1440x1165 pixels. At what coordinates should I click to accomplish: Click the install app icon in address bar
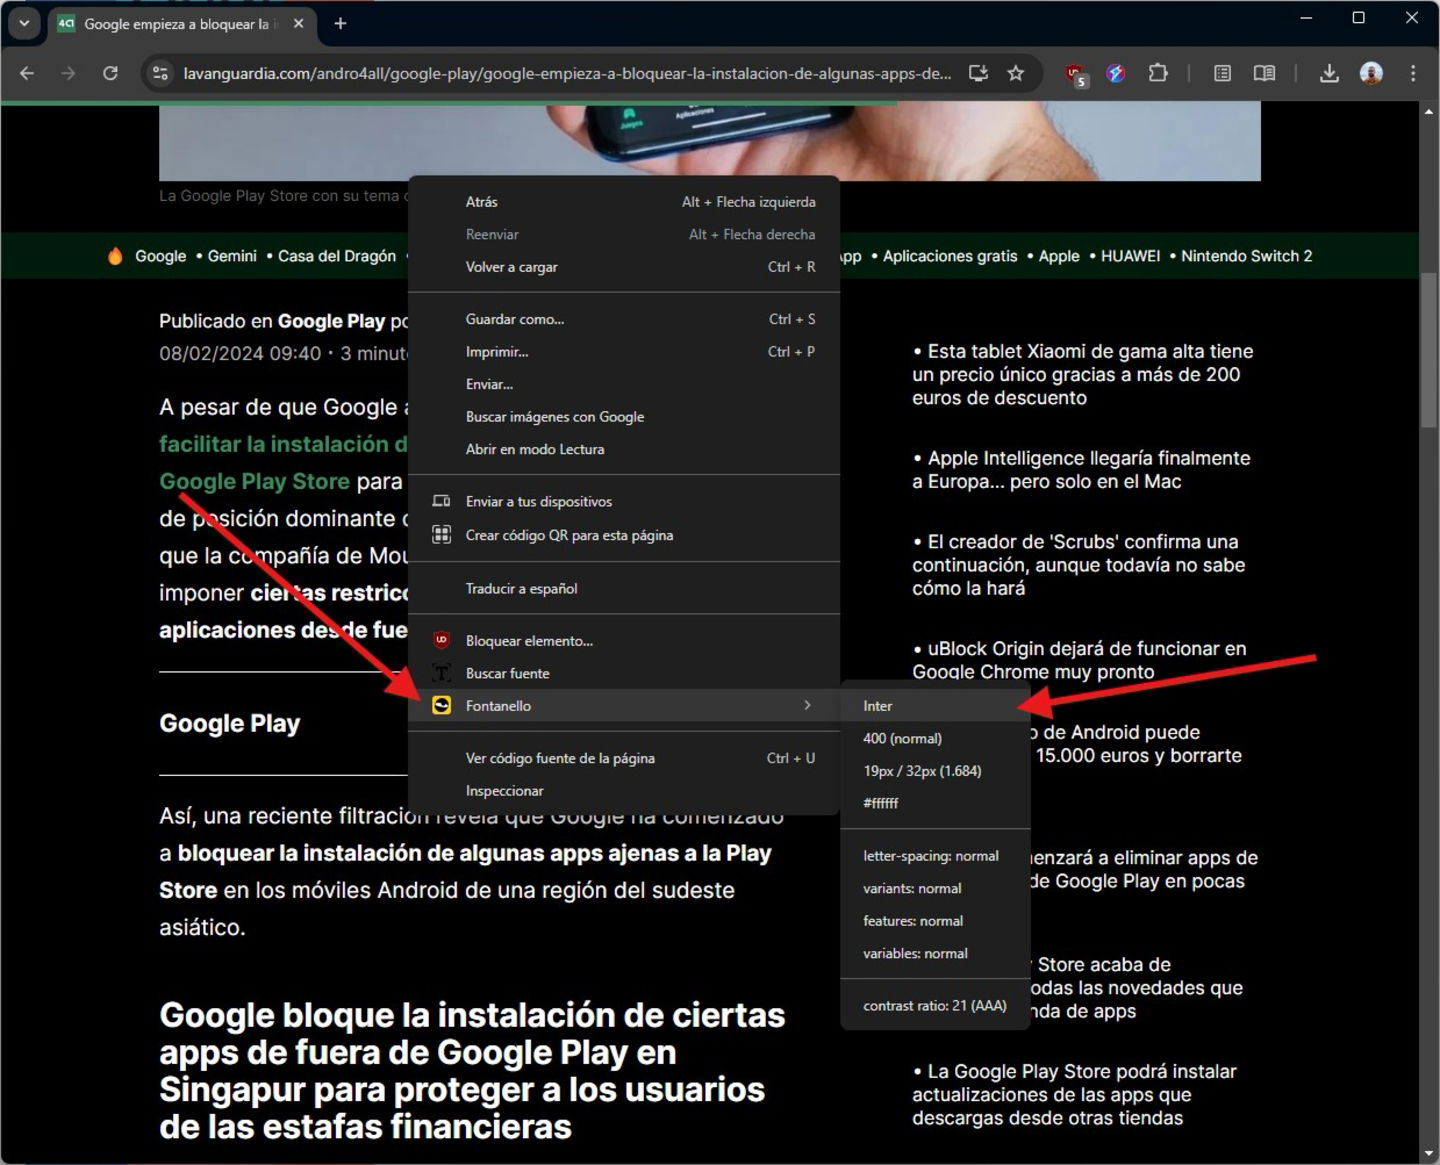(978, 73)
